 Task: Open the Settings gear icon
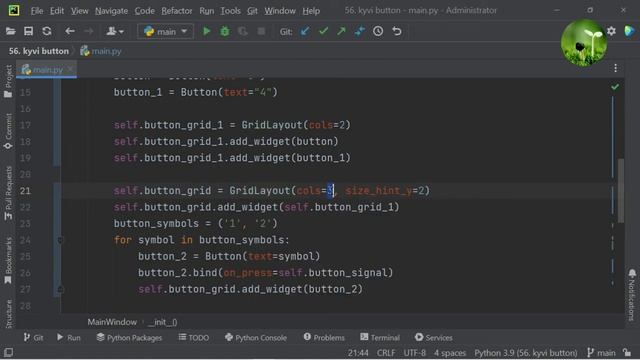coord(611,31)
